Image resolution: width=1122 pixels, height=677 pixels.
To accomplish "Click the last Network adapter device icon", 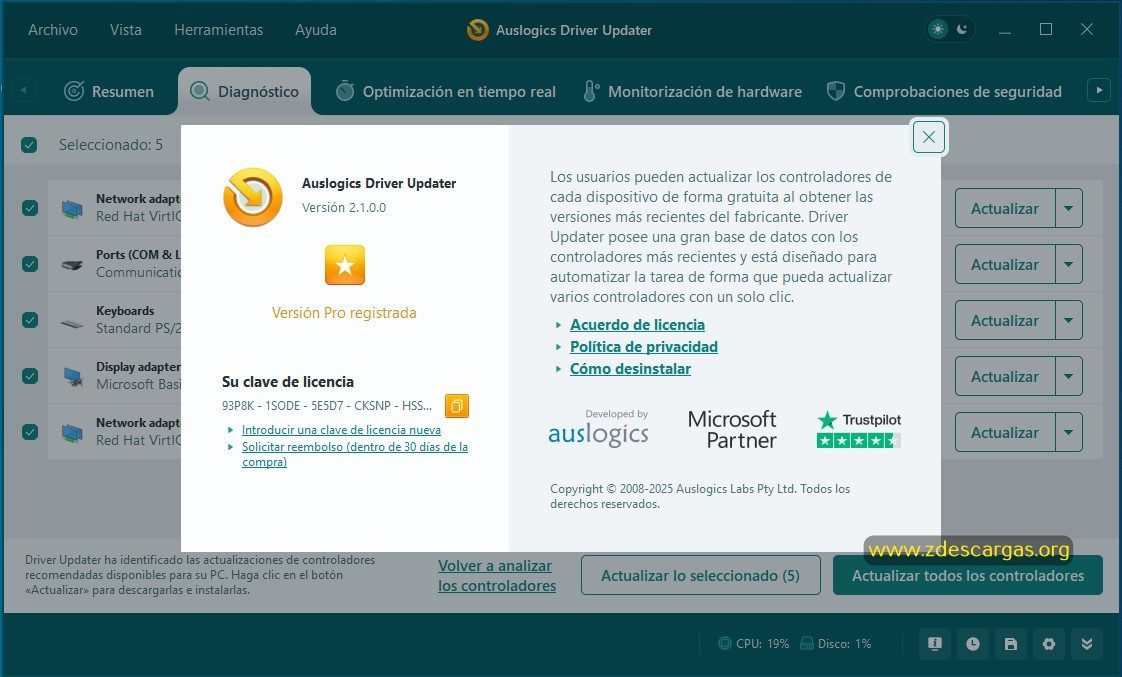I will coord(72,432).
